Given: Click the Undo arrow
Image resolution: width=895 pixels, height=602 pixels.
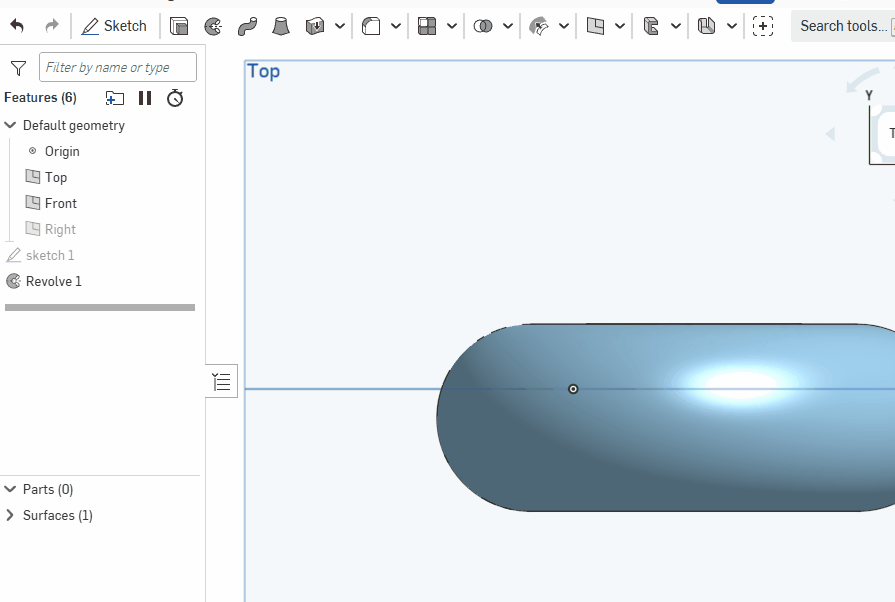Looking at the screenshot, I should click(17, 26).
